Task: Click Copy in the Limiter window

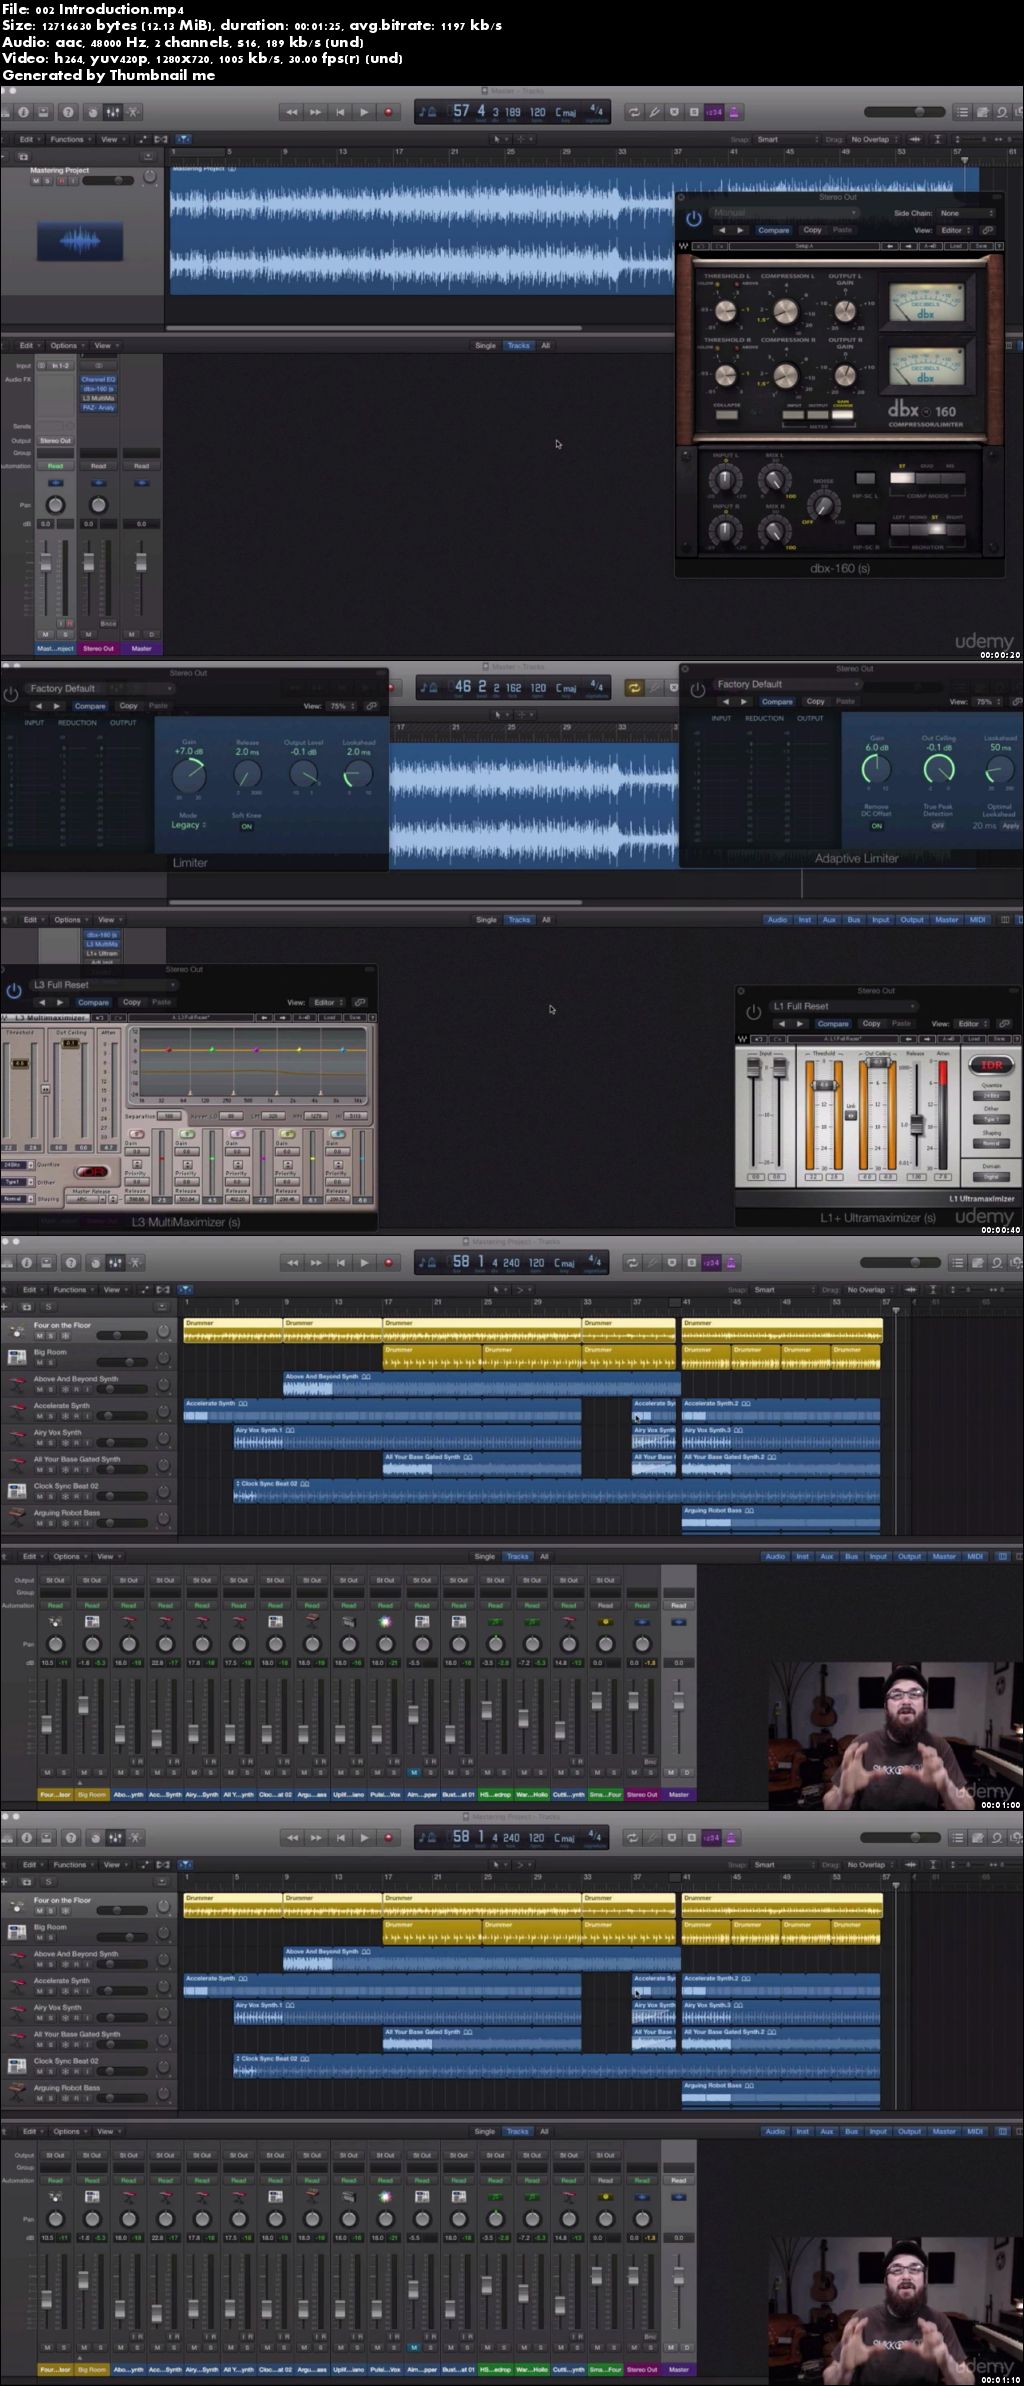Action: 128,706
